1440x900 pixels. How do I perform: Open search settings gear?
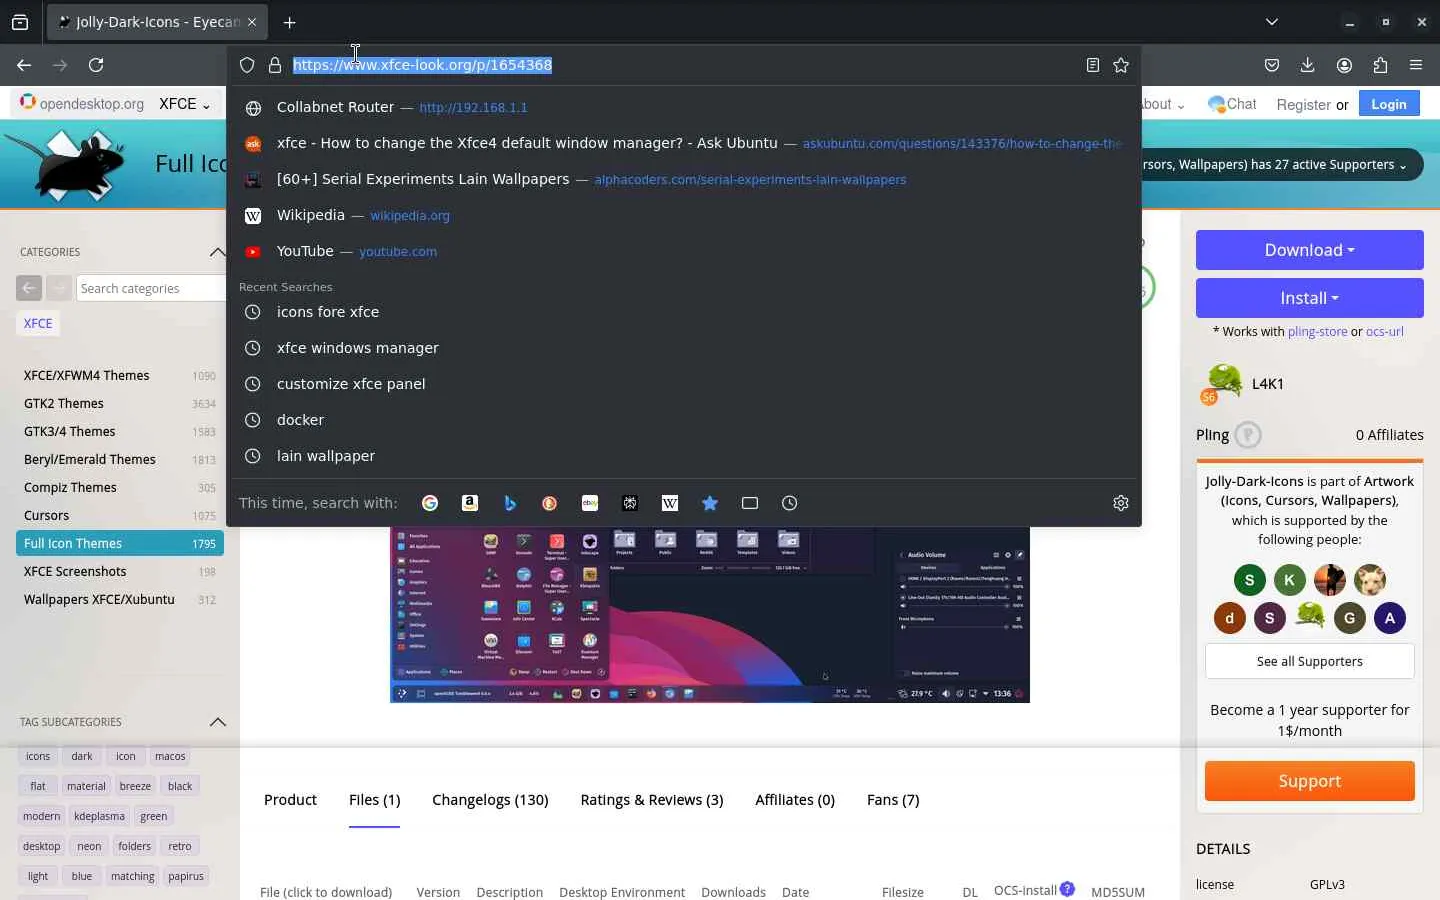pyautogui.click(x=1121, y=503)
